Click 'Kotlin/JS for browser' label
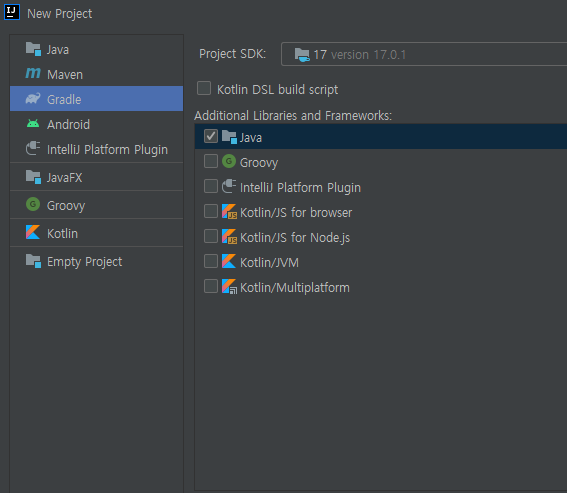The image size is (567, 493). click(x=296, y=213)
